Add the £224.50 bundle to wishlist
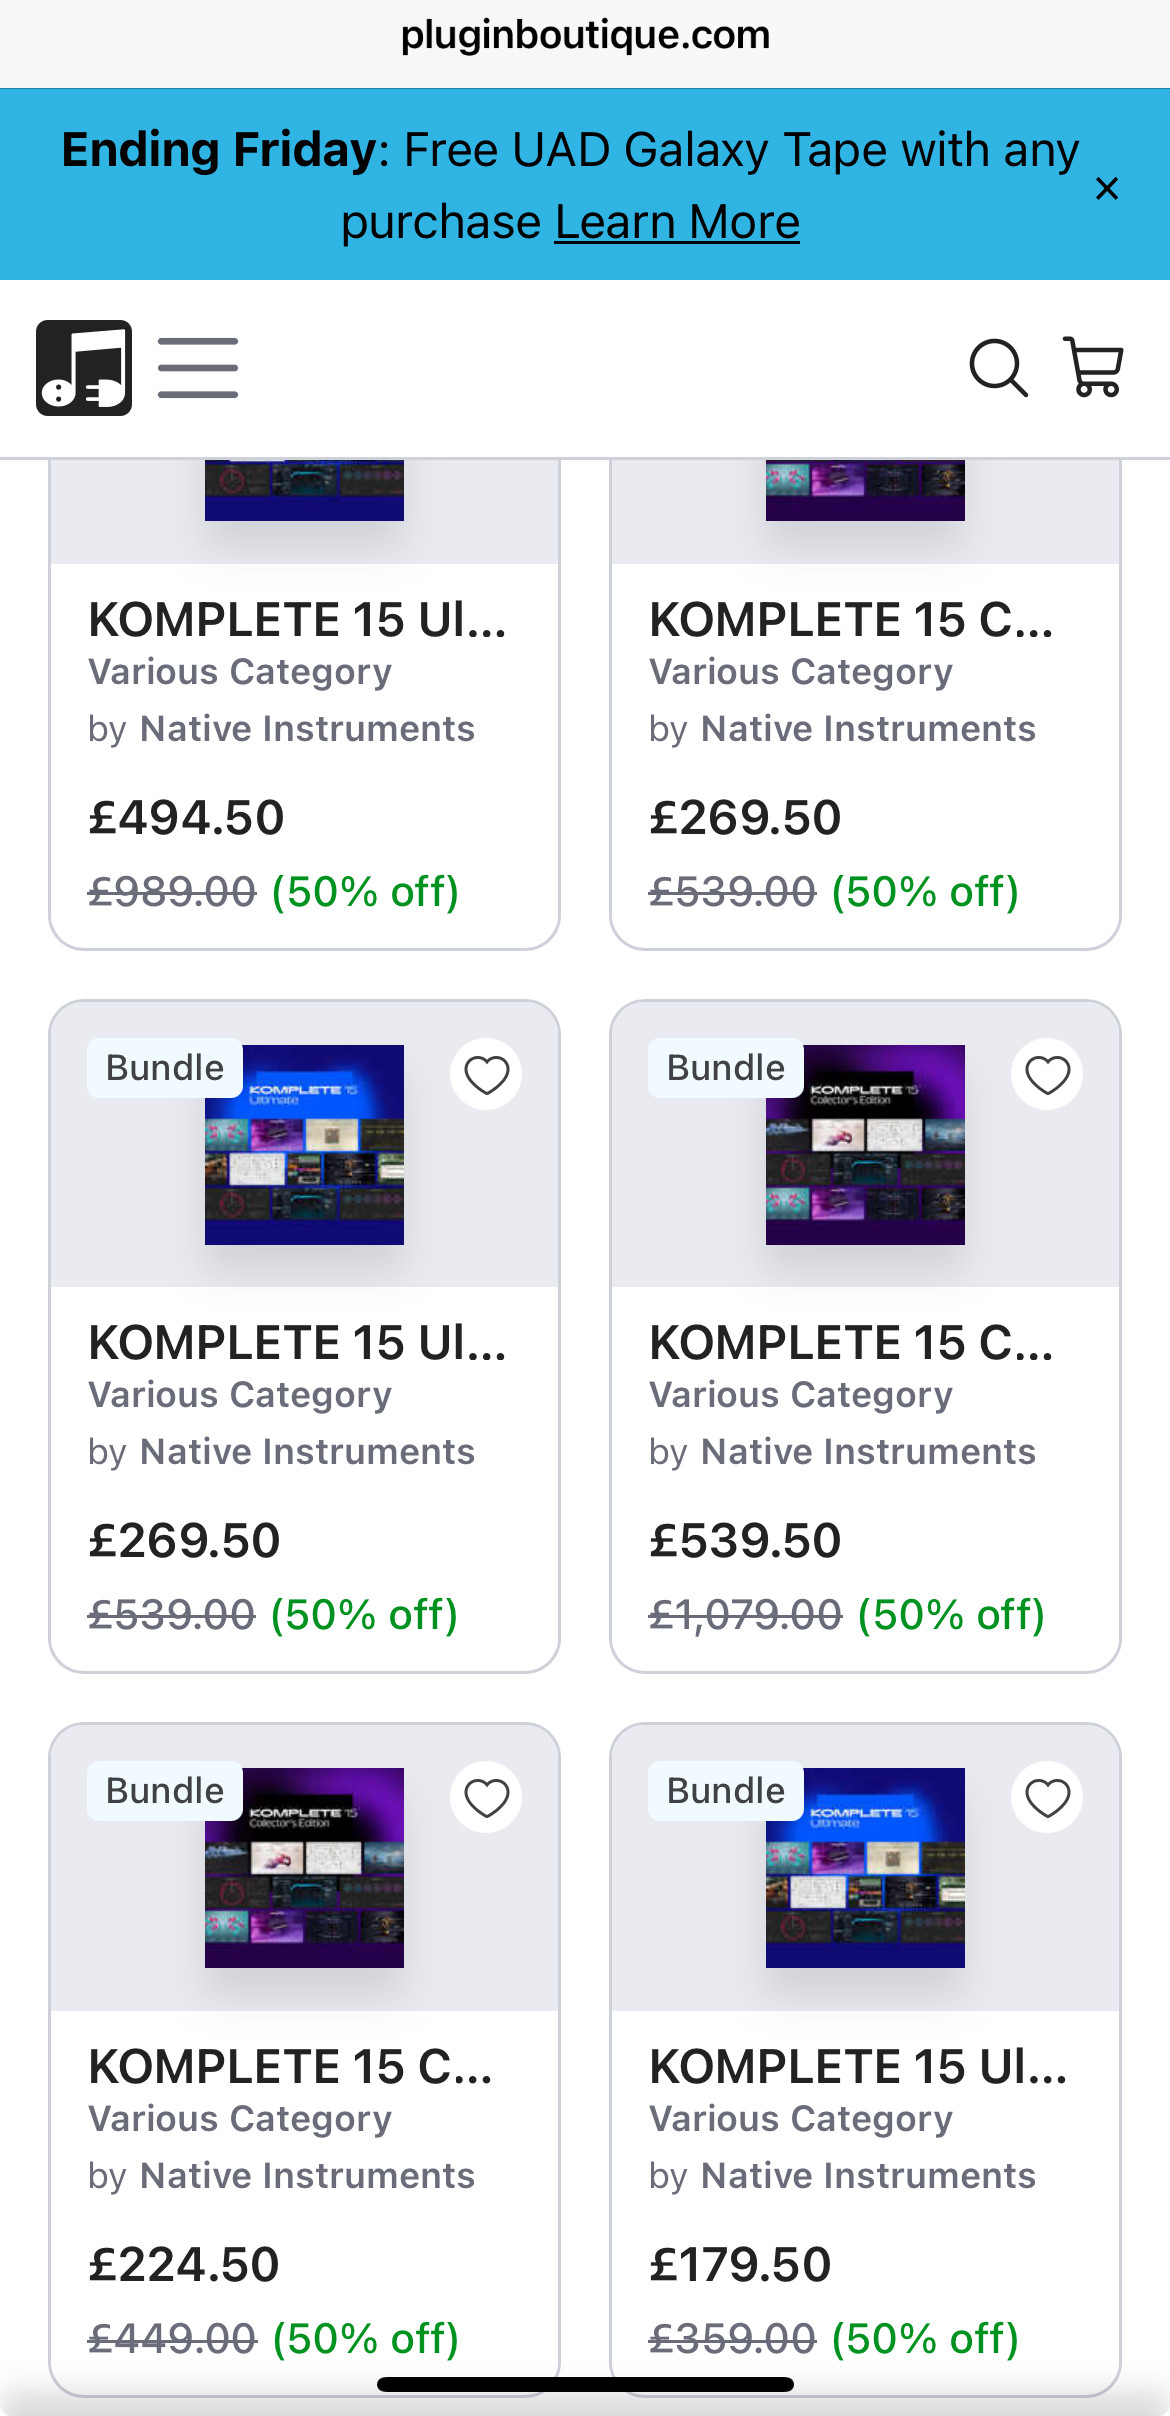This screenshot has height=2416, width=1170. [487, 1798]
